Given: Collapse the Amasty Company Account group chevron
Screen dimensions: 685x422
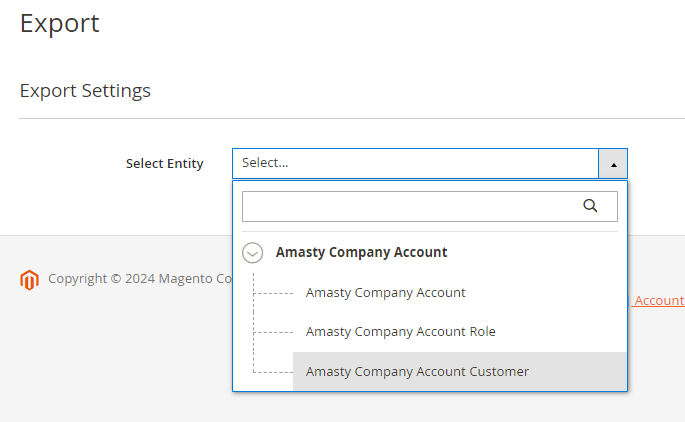Looking at the screenshot, I should pos(253,253).
